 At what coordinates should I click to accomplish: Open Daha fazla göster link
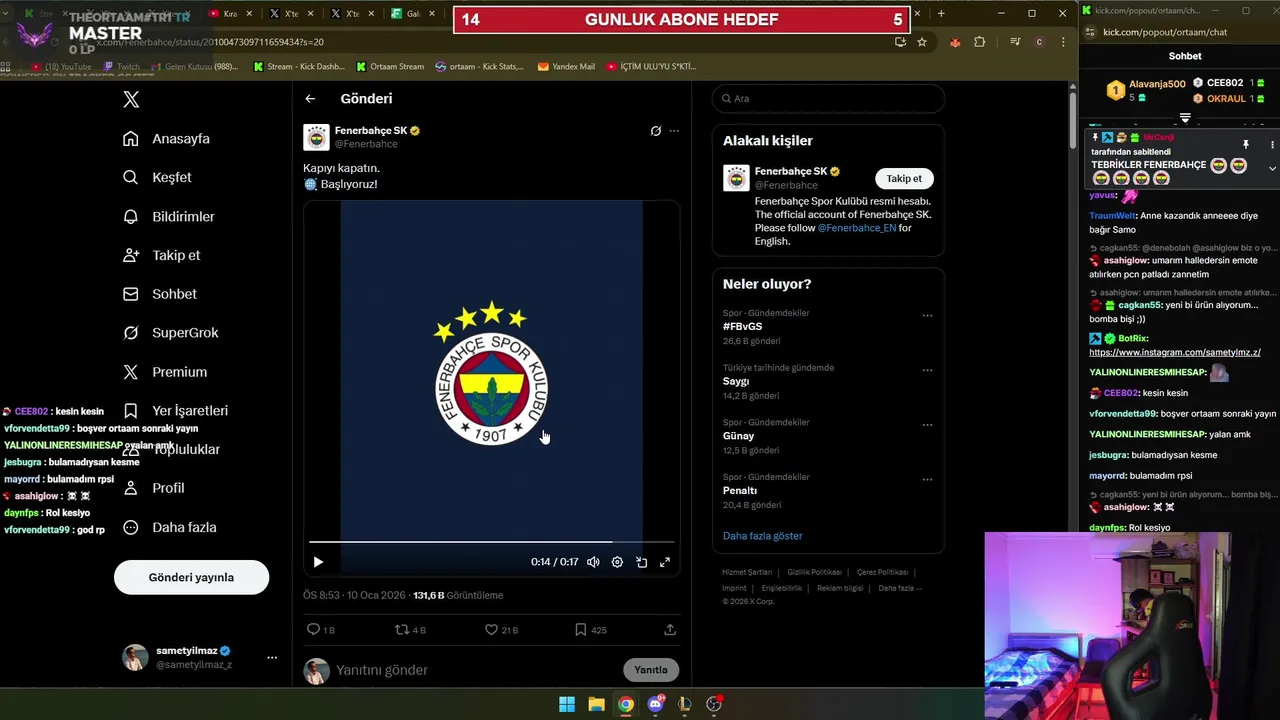click(x=763, y=536)
